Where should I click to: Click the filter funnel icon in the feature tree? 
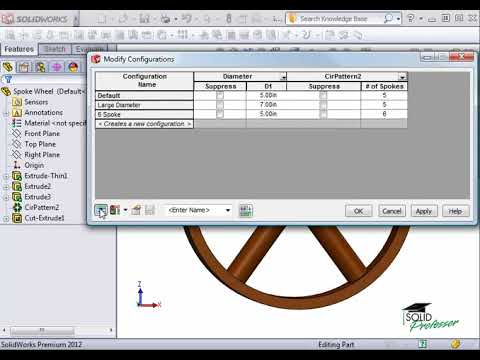click(8, 79)
